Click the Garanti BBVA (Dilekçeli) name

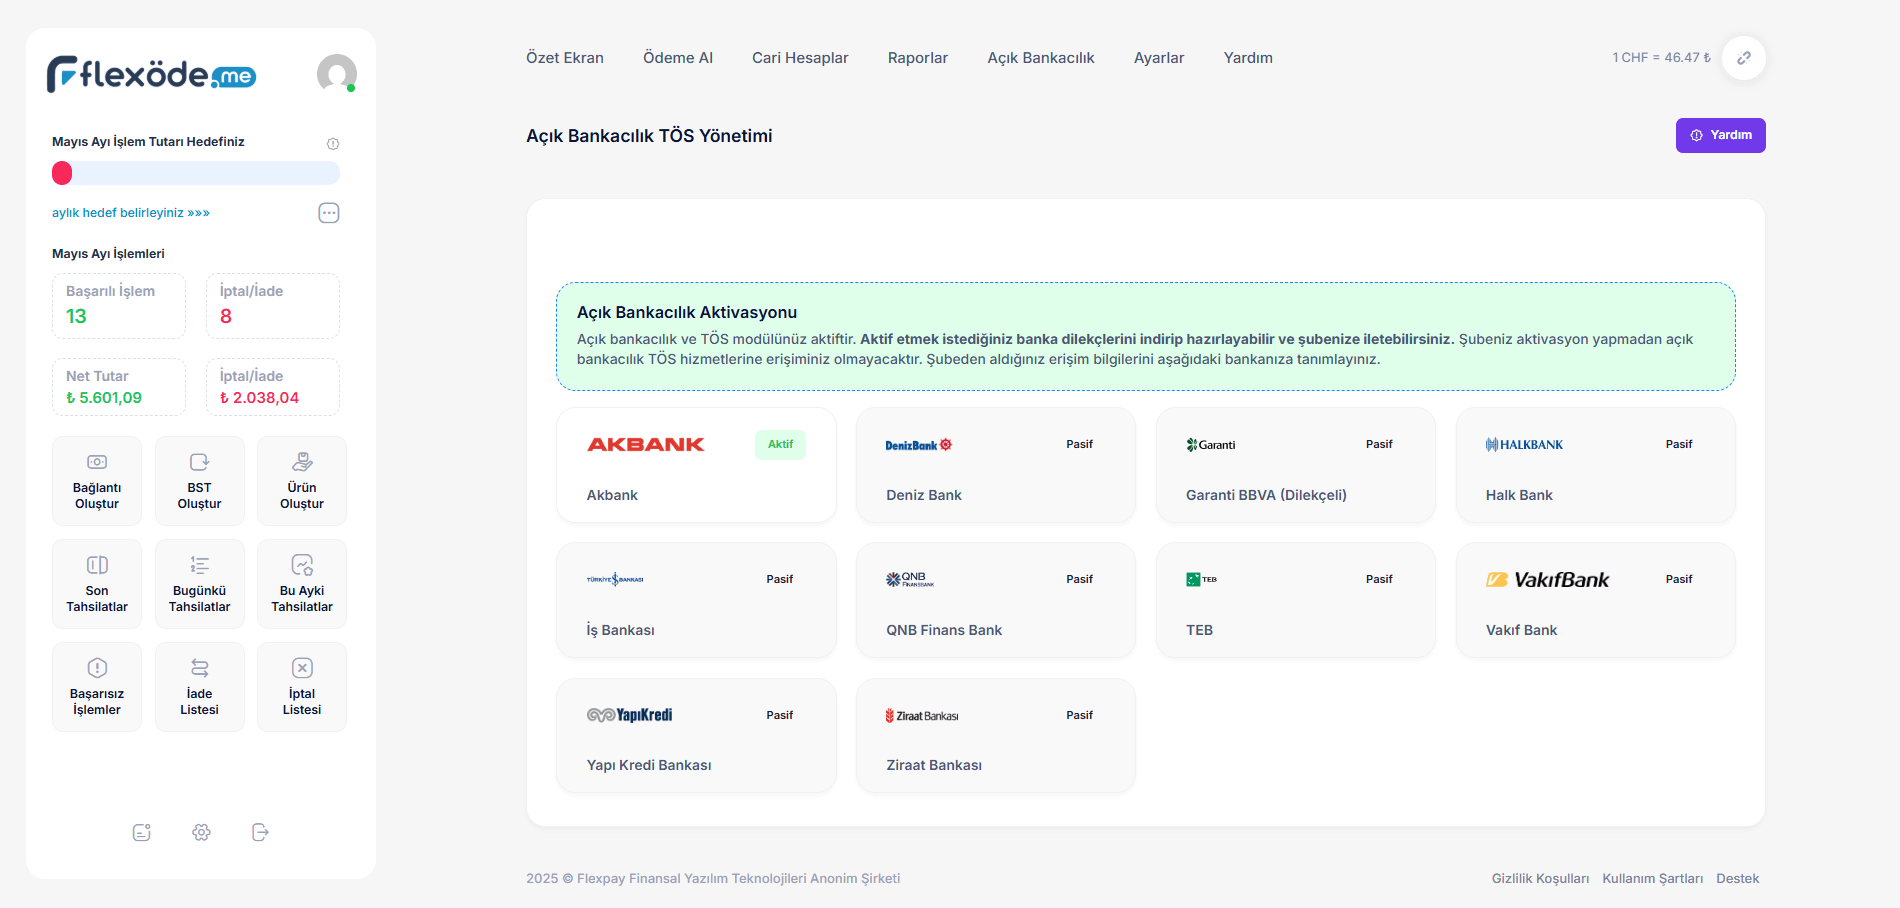coord(1266,495)
